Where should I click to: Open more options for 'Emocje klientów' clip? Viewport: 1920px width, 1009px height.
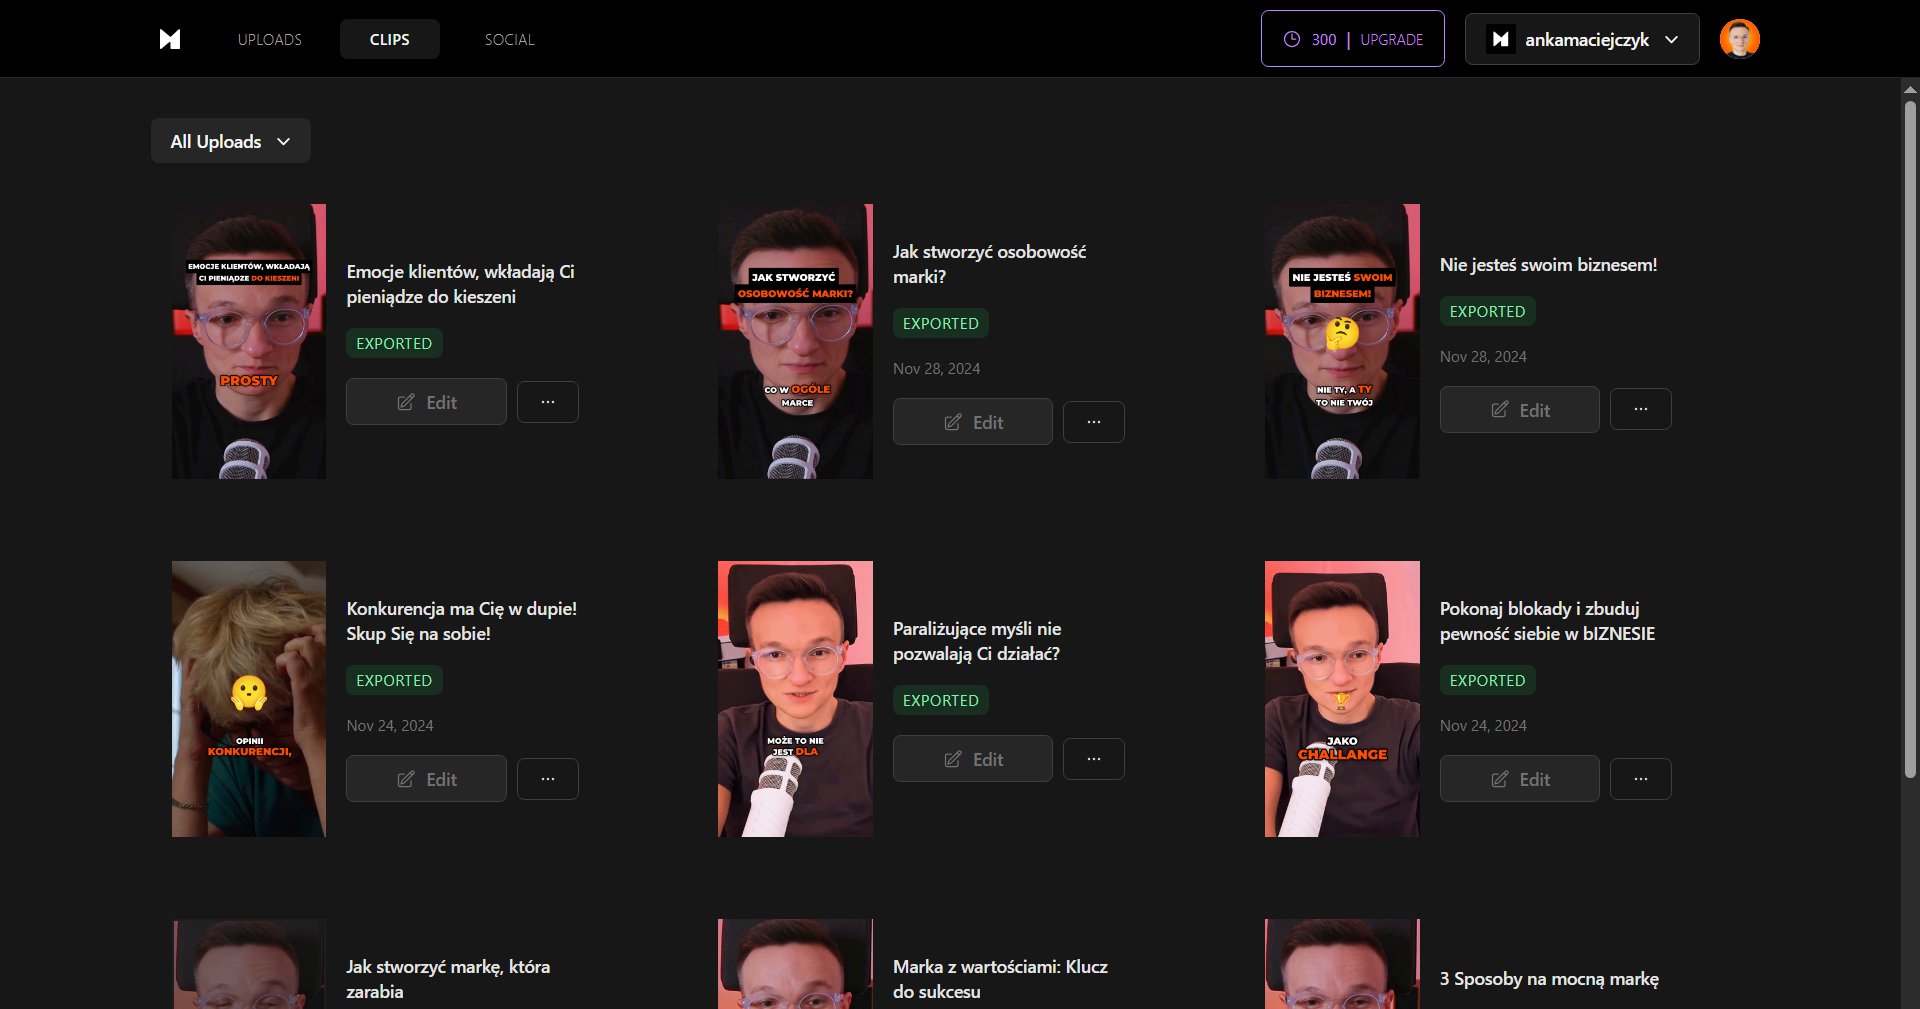pos(547,402)
